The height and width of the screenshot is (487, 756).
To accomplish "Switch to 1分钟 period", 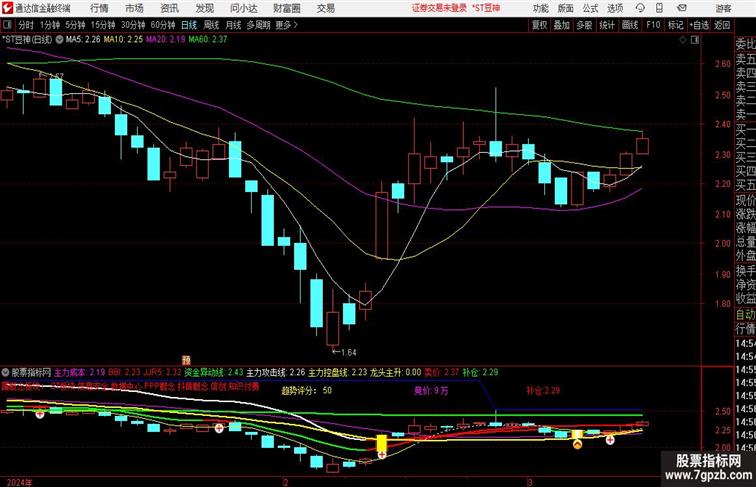I will tap(50, 25).
